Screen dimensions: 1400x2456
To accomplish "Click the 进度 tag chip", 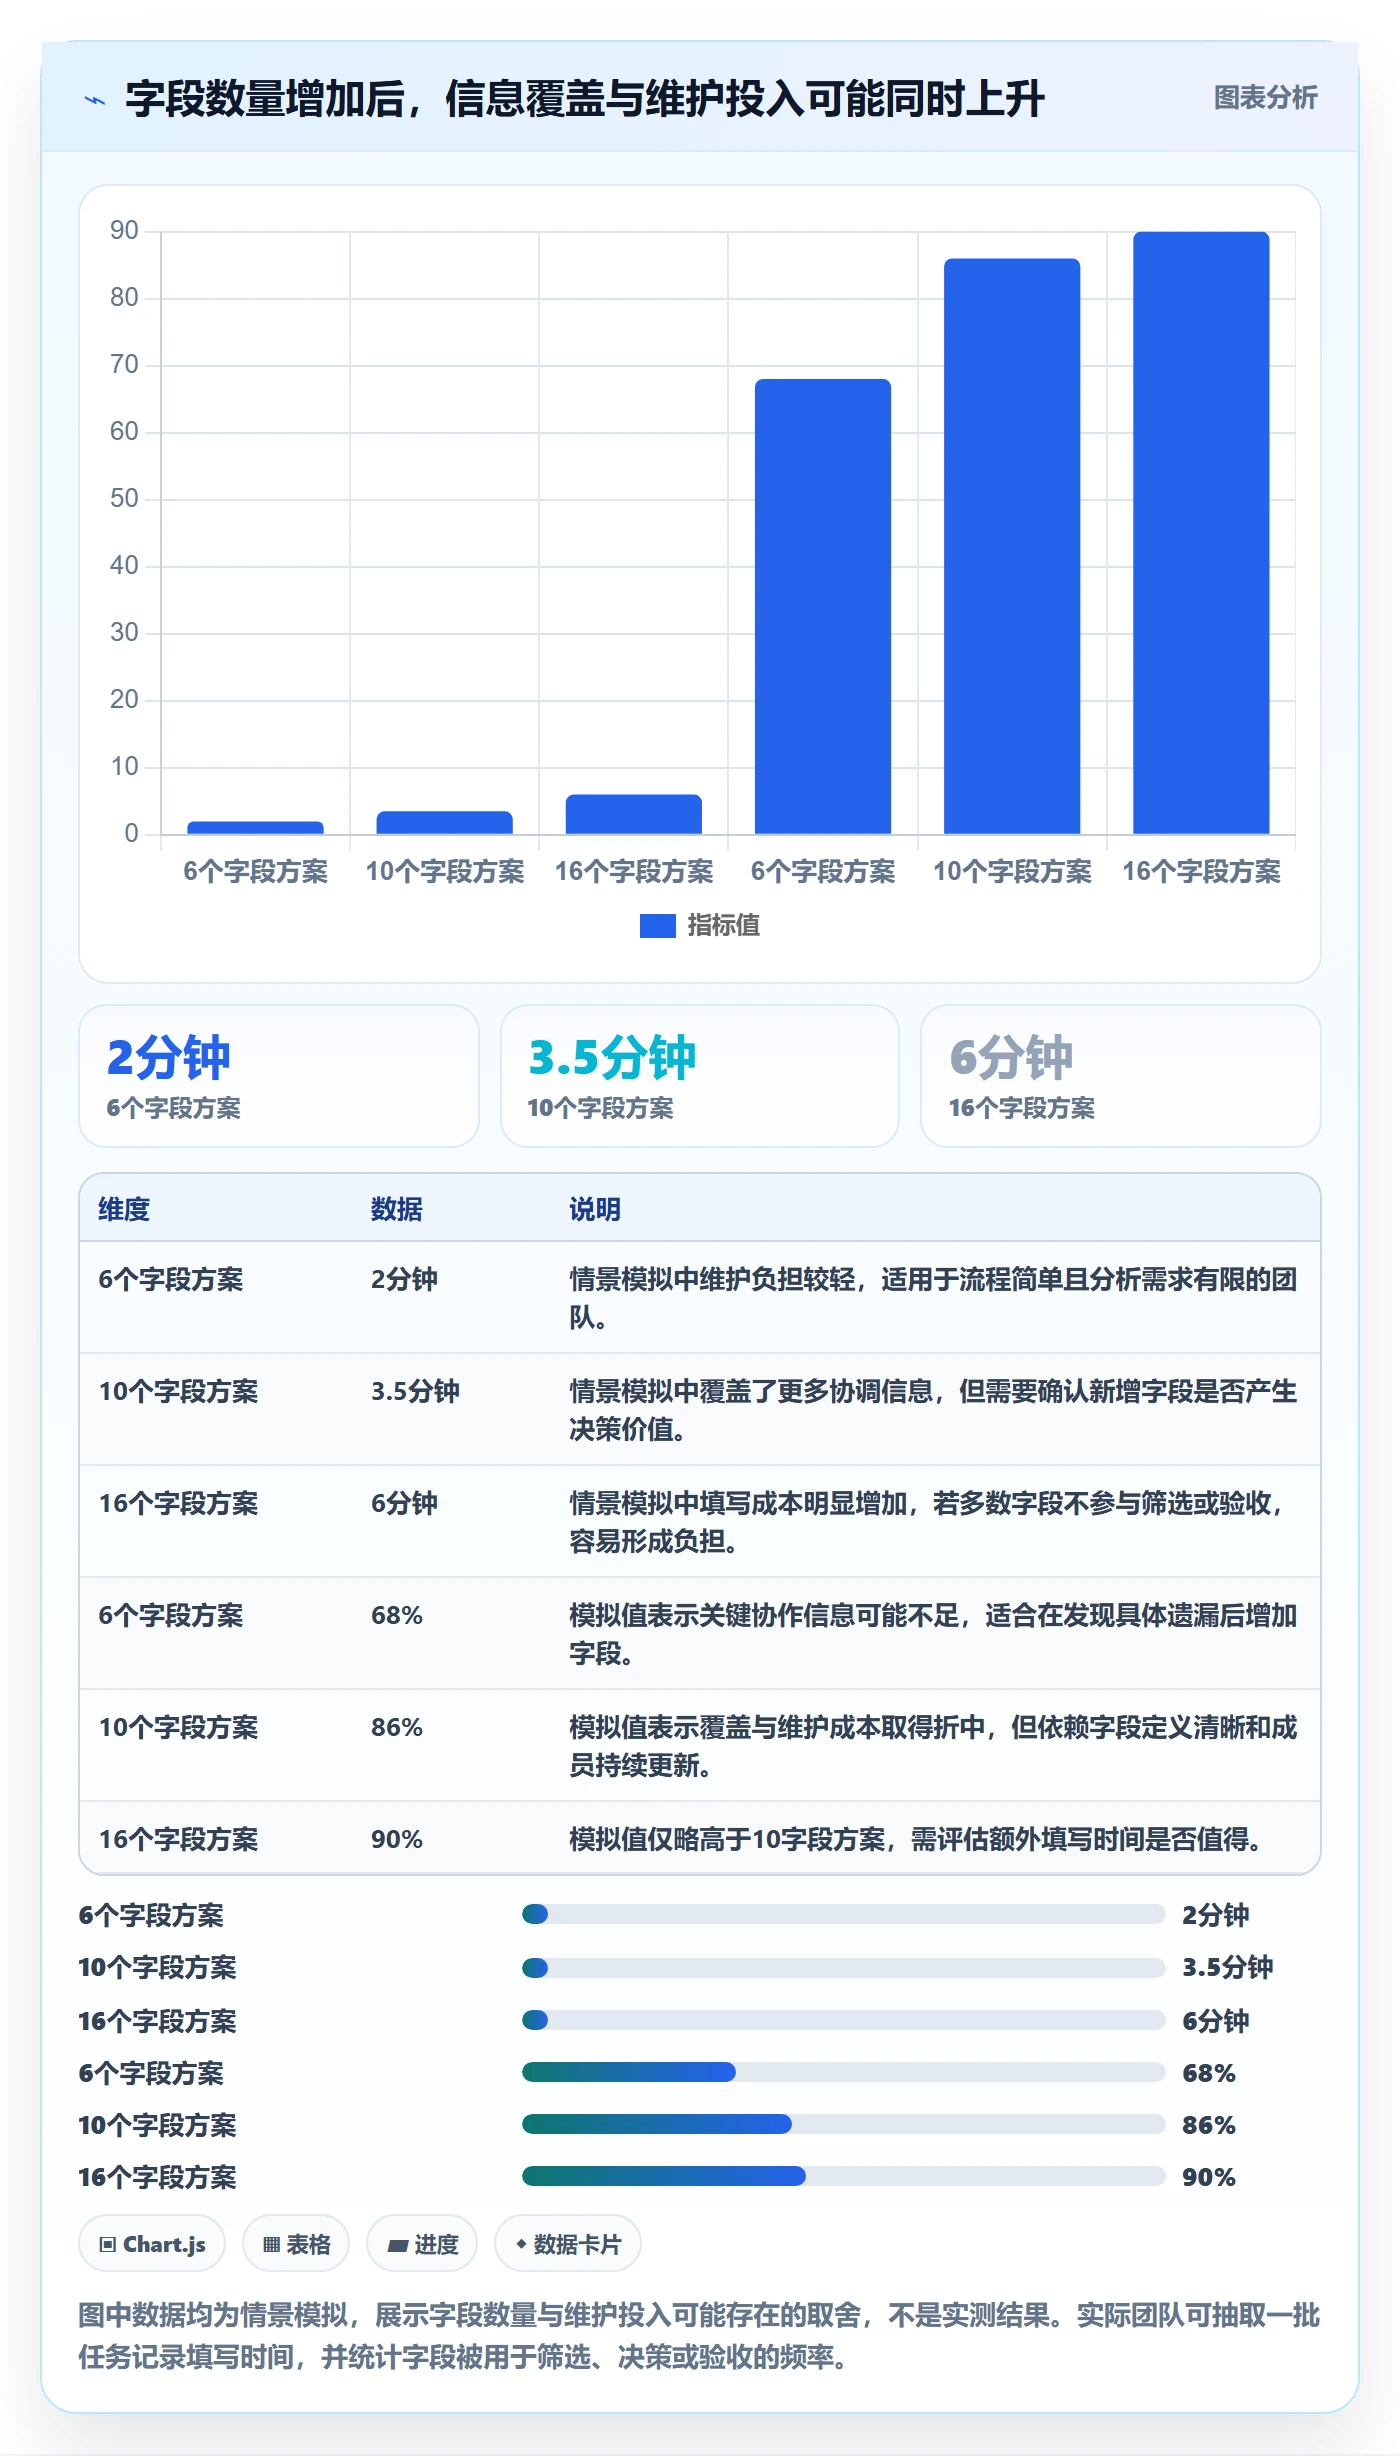I will [422, 2244].
